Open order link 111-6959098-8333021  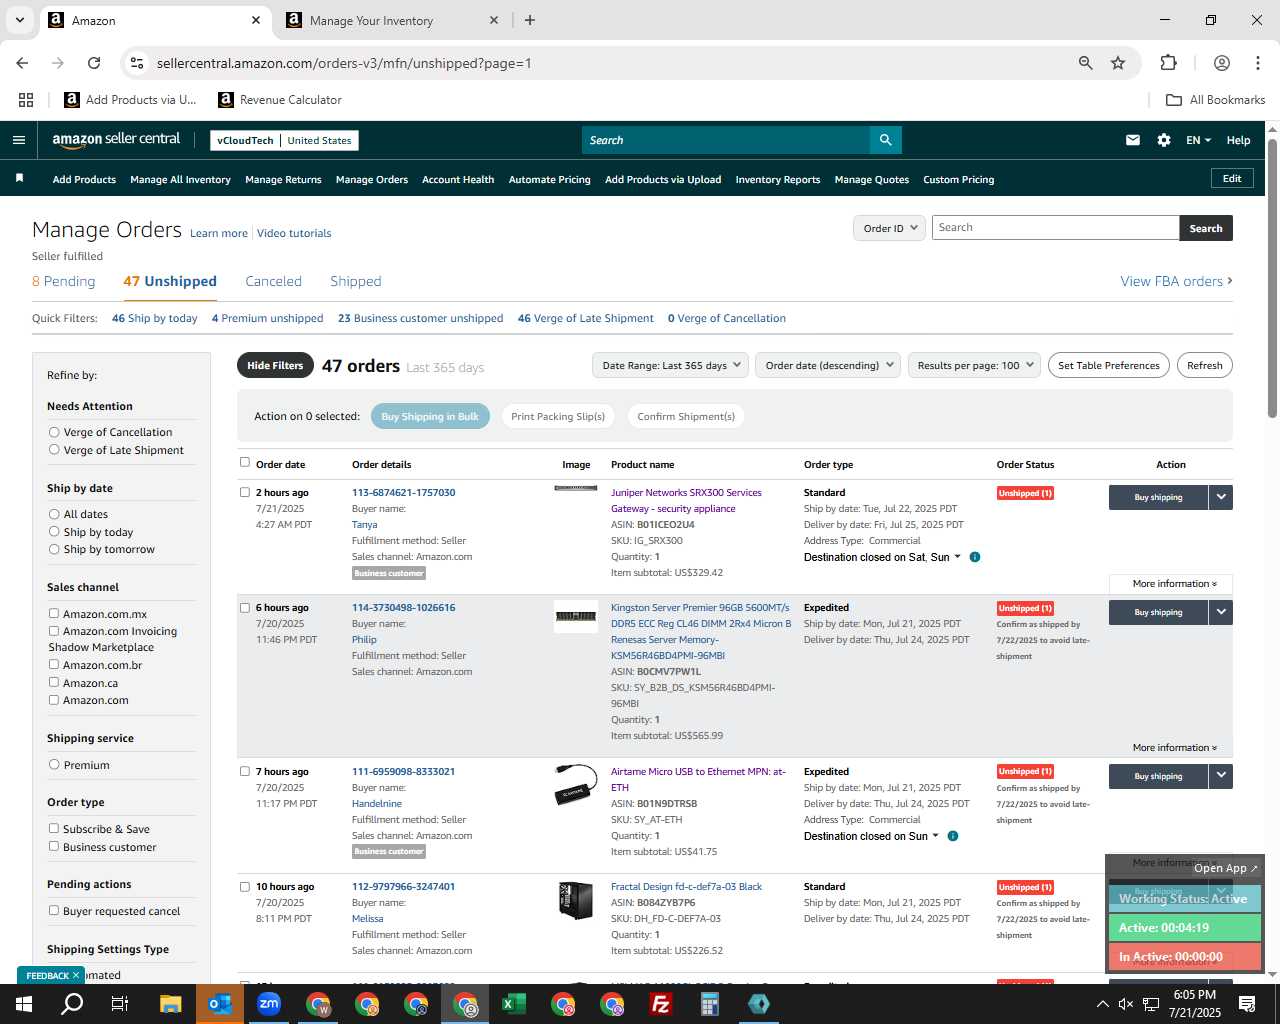(x=403, y=771)
